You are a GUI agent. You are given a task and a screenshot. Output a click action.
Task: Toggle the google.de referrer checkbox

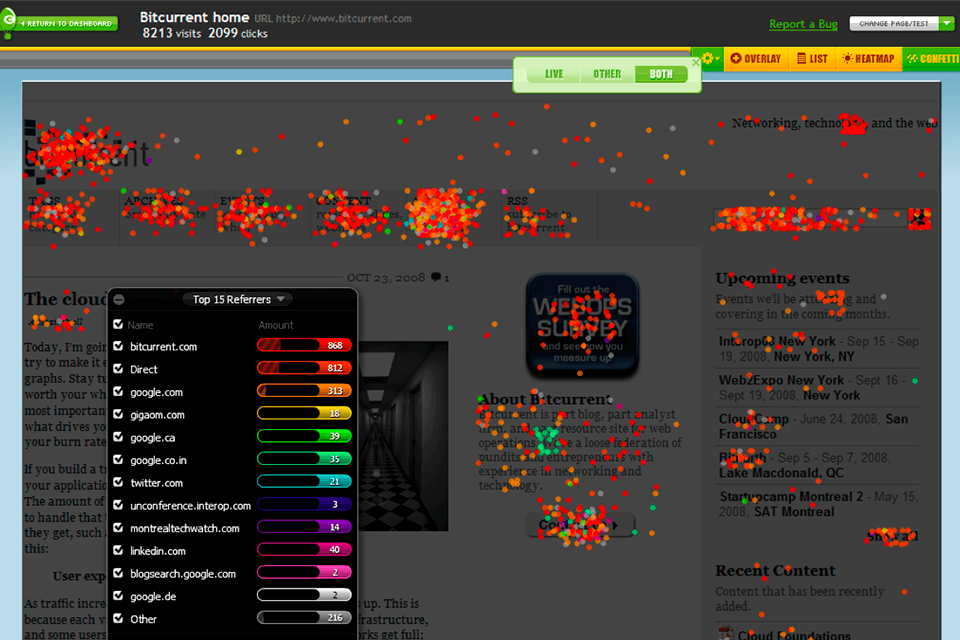118,595
